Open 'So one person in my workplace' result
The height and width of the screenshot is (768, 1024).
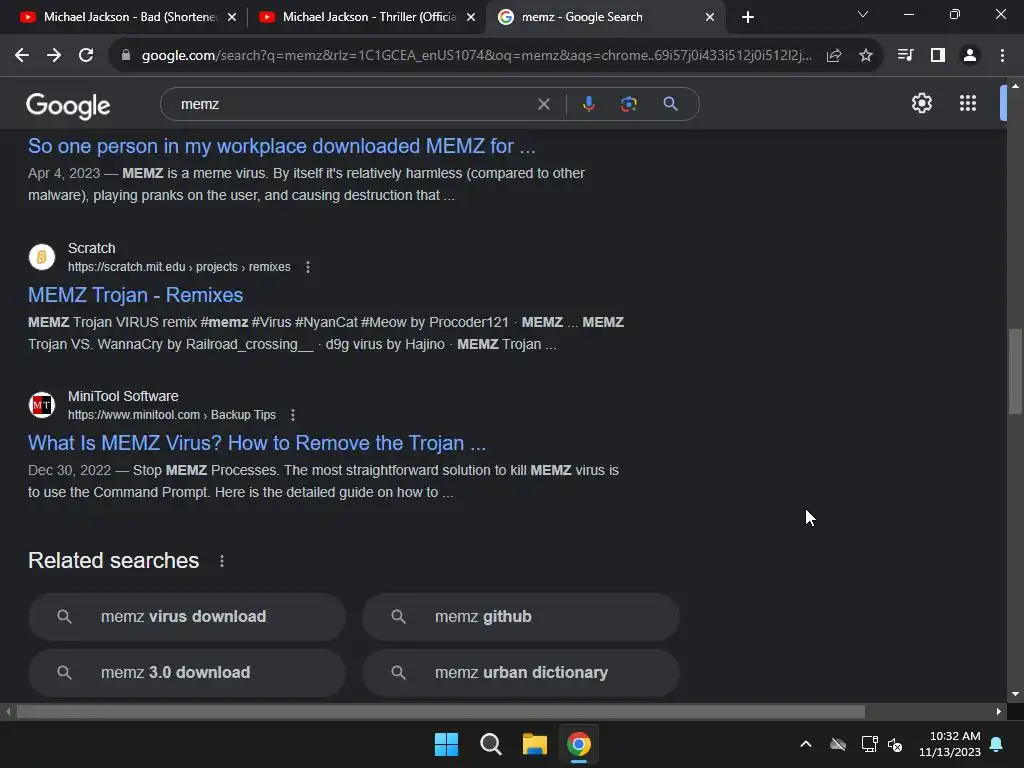point(281,146)
